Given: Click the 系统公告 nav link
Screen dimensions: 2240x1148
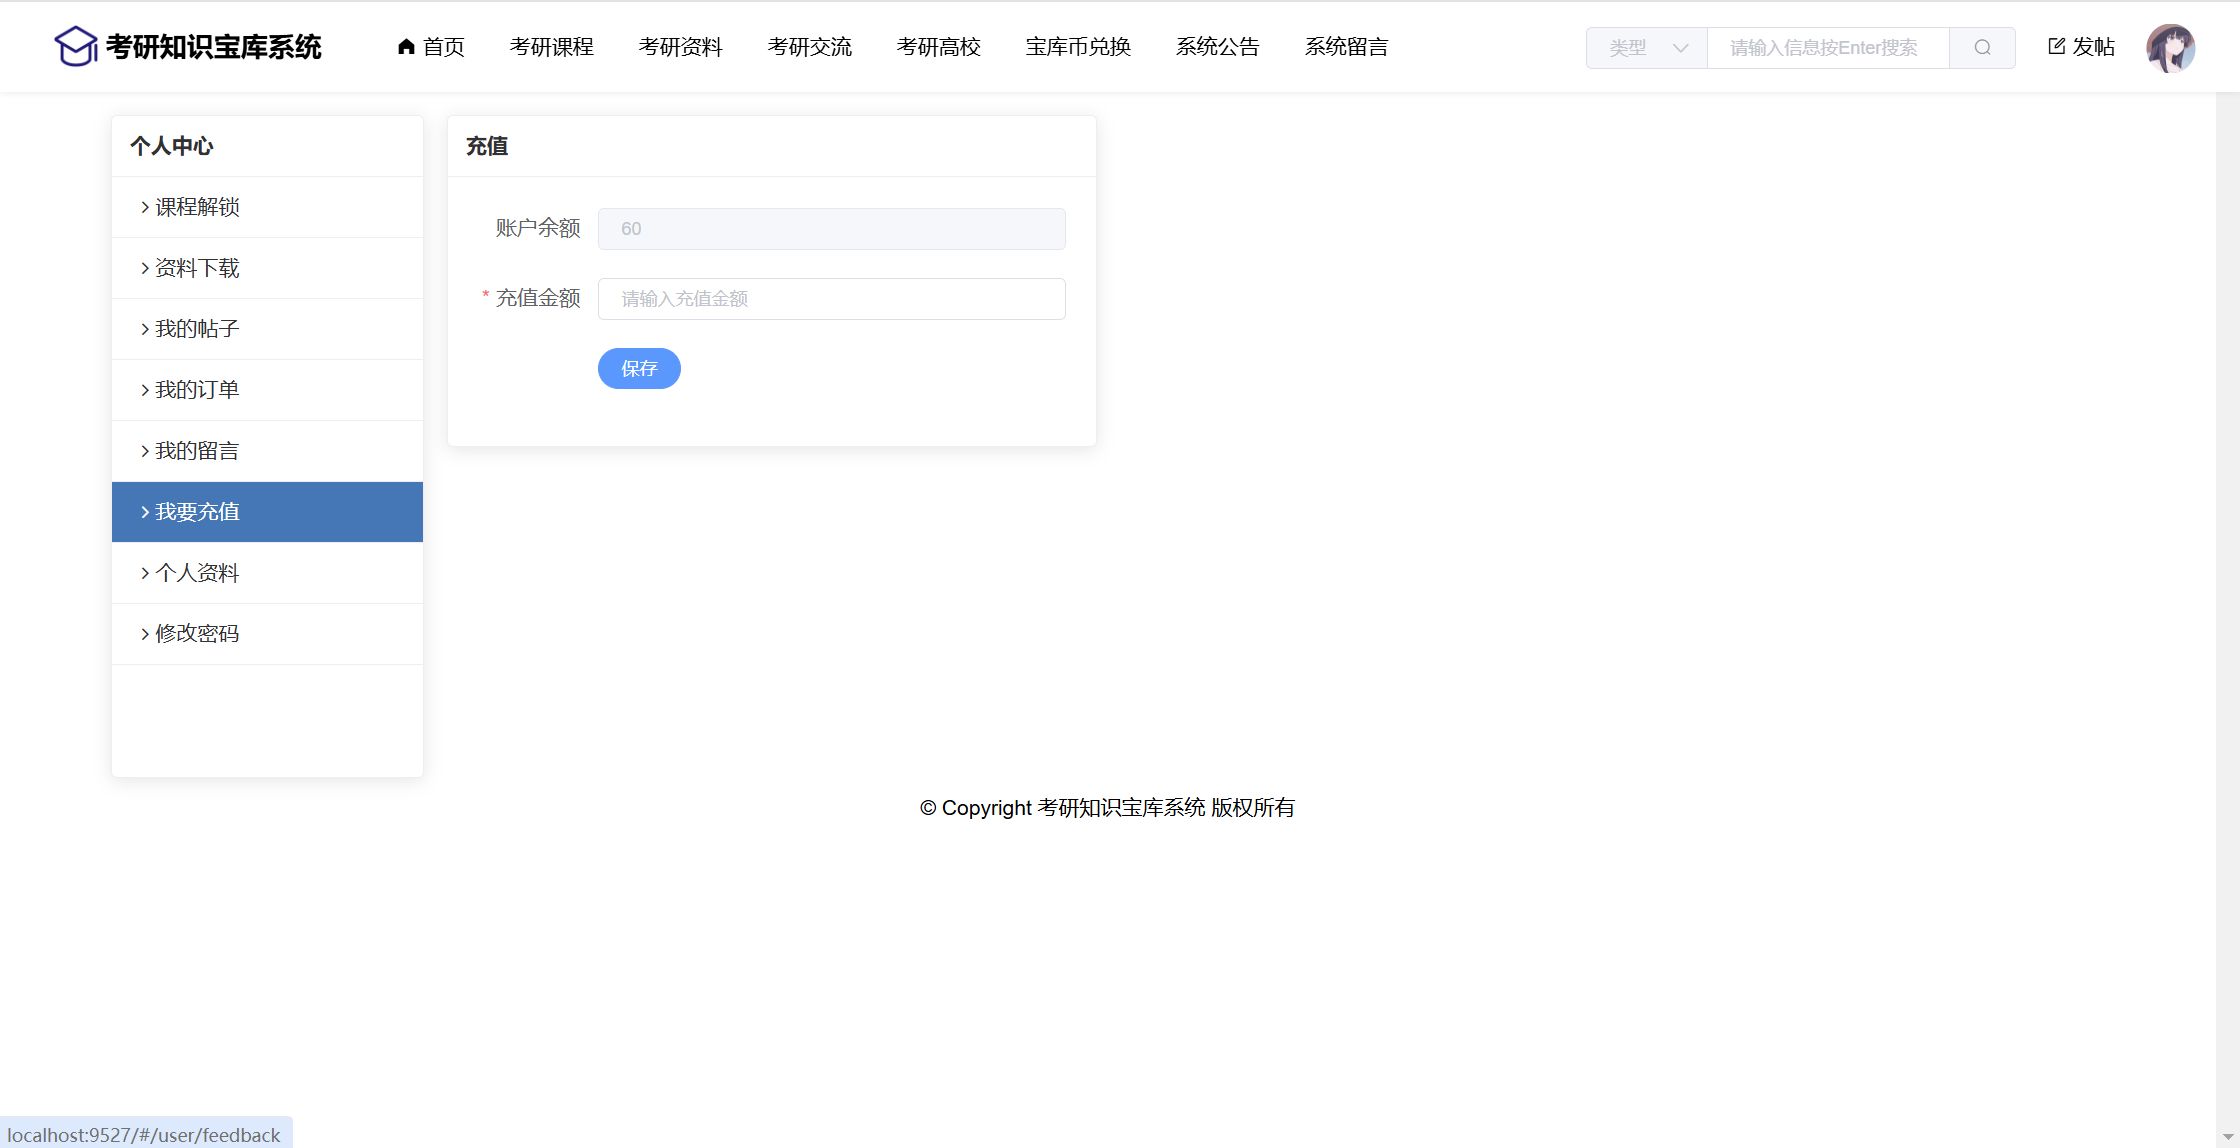Looking at the screenshot, I should [1217, 47].
